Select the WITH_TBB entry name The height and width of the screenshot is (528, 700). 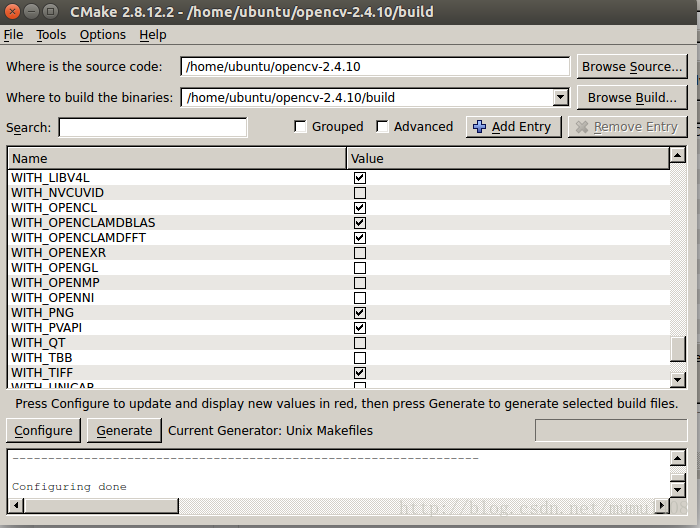[x=42, y=358]
